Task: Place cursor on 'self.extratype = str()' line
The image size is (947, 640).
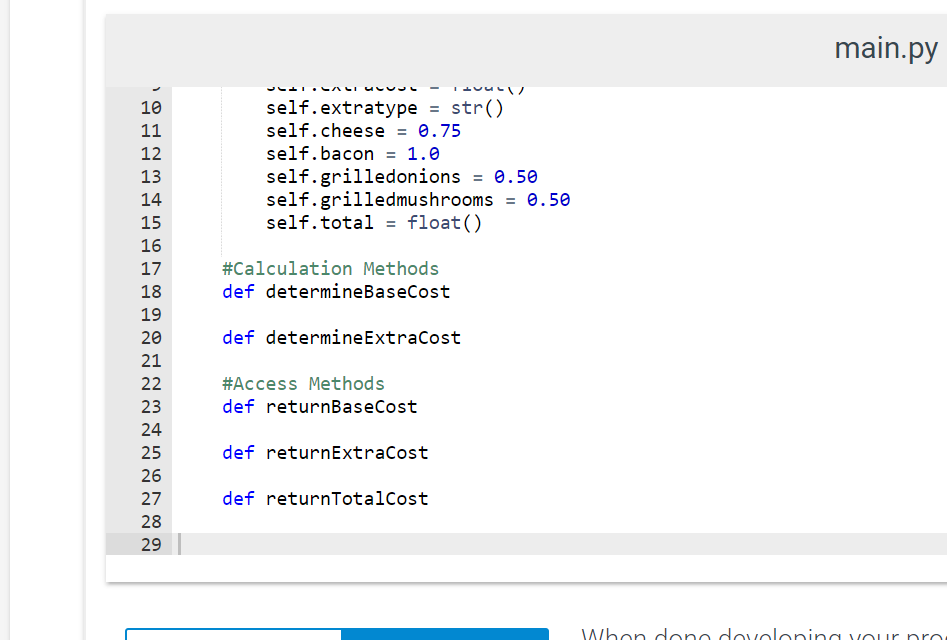Action: [385, 108]
